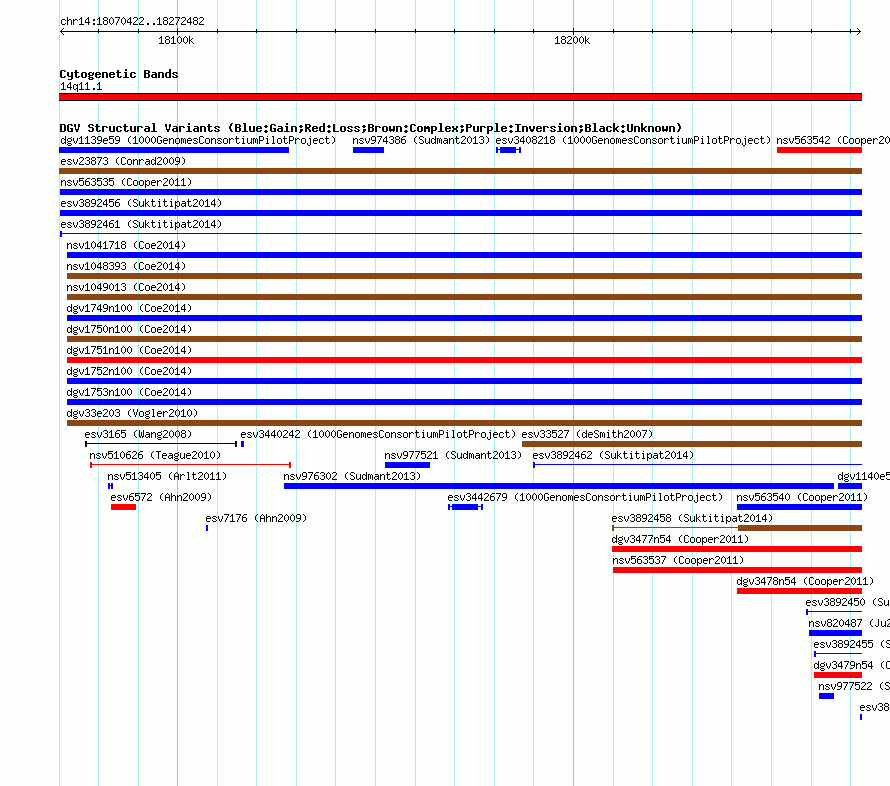The height and width of the screenshot is (786, 890).
Task: Click esv33527 deSmith2007 label
Action: 587,434
